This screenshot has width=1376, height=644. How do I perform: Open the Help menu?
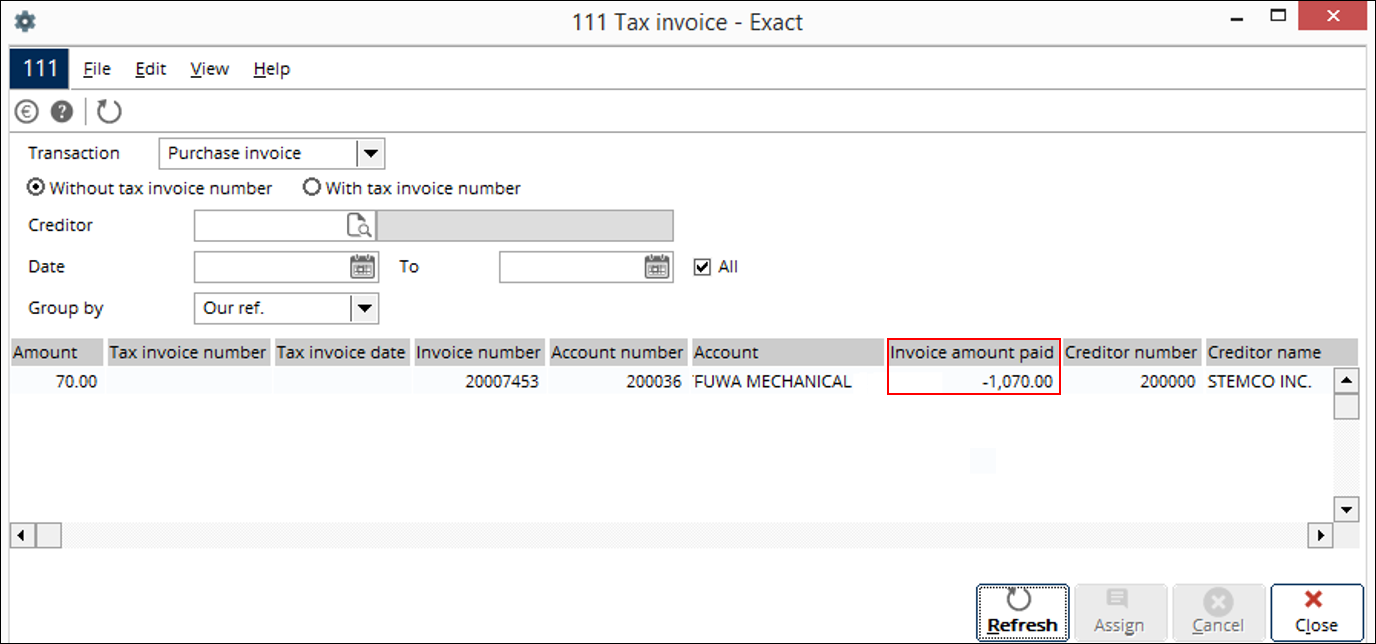point(272,69)
